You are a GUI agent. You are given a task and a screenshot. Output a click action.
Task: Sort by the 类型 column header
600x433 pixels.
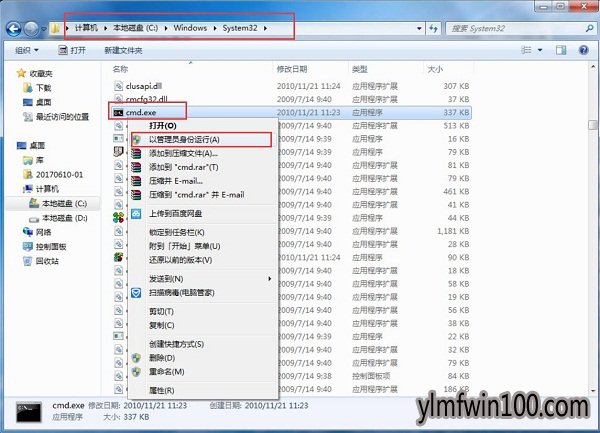359,69
